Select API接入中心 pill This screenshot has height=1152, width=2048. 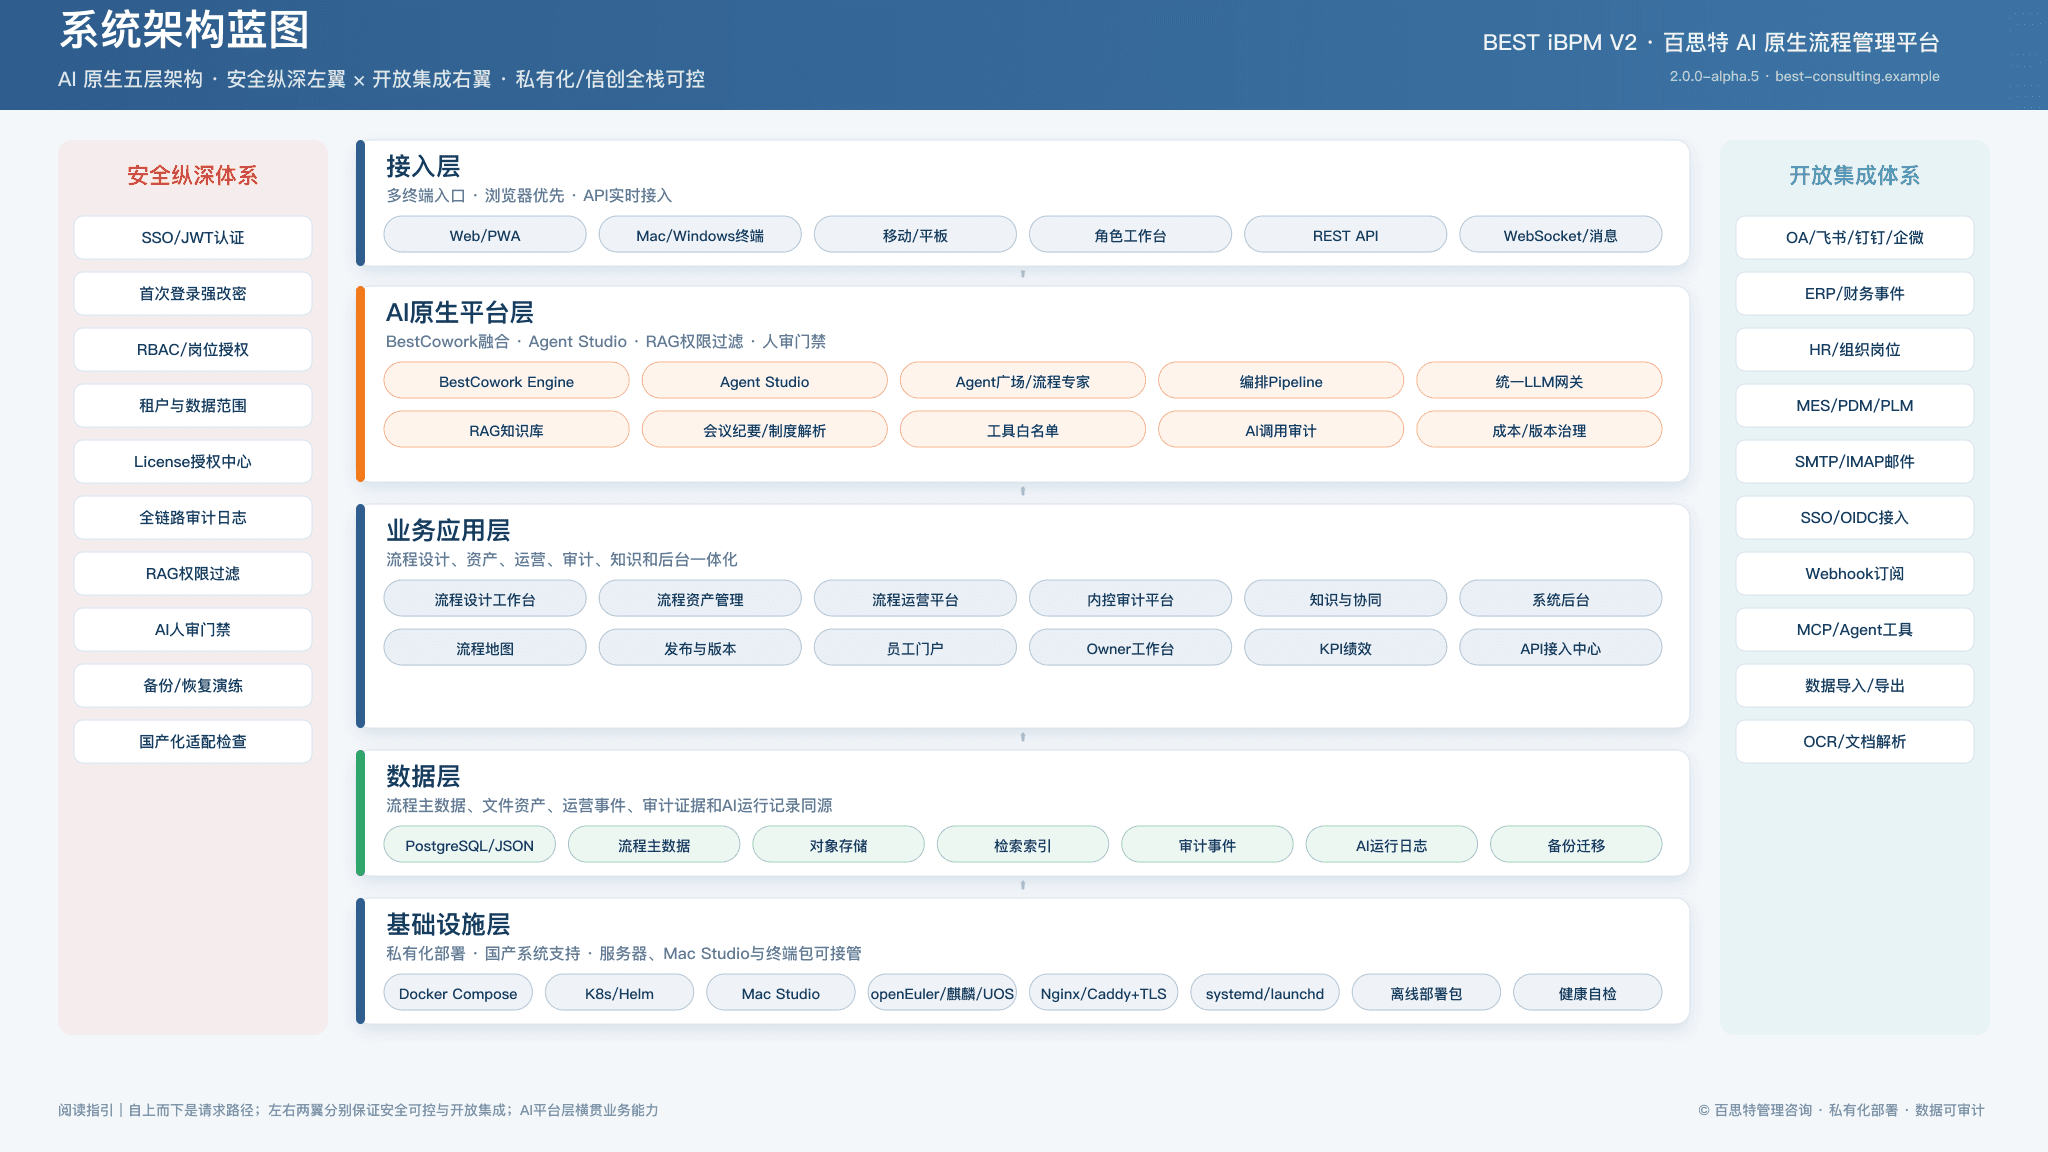[1561, 648]
